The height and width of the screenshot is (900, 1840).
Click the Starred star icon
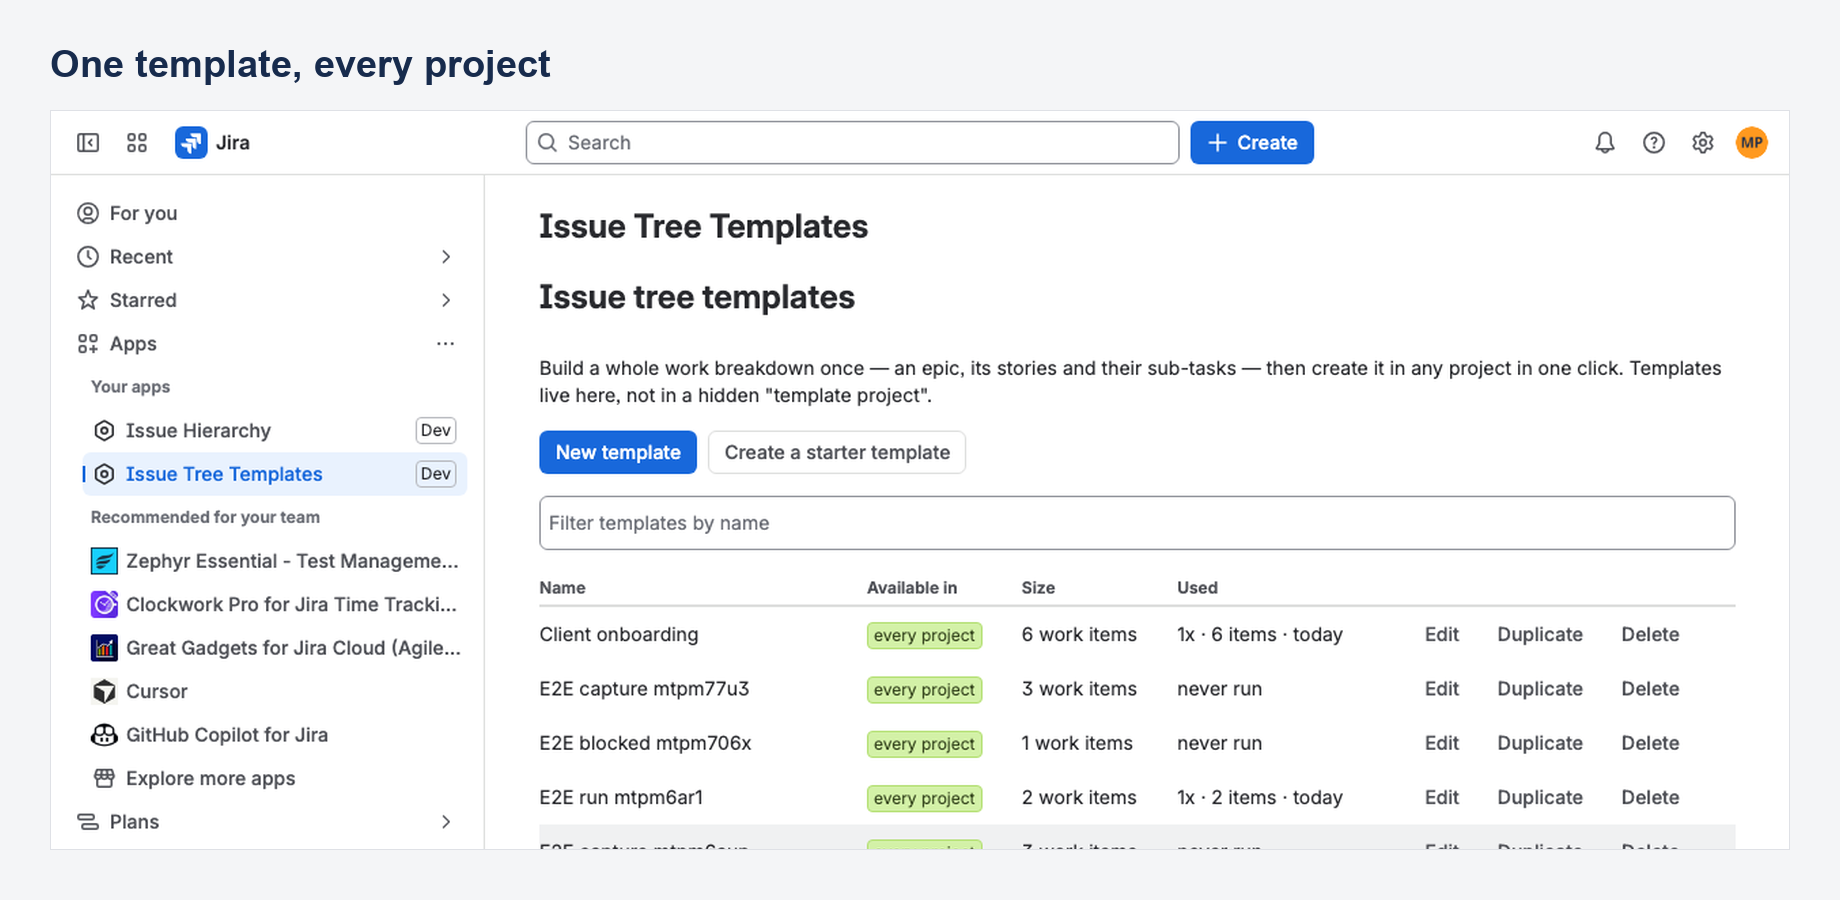(x=88, y=300)
